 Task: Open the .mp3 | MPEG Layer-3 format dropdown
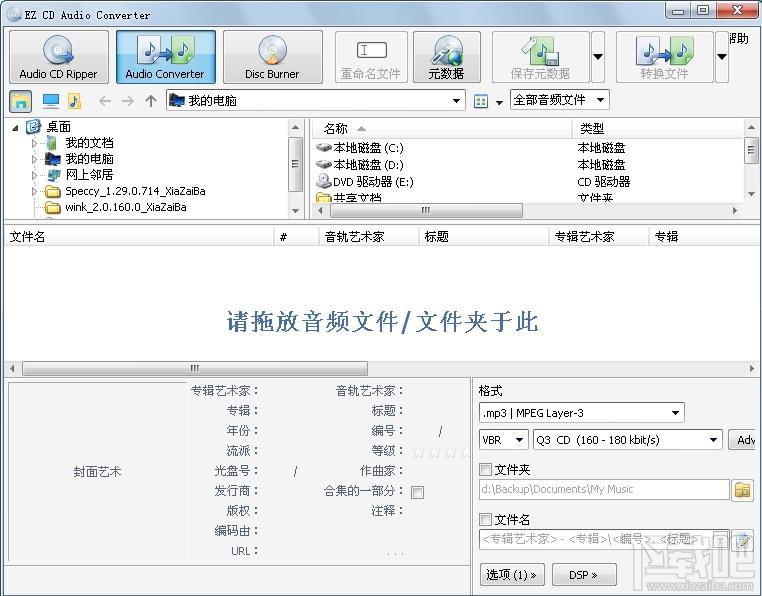coord(582,413)
